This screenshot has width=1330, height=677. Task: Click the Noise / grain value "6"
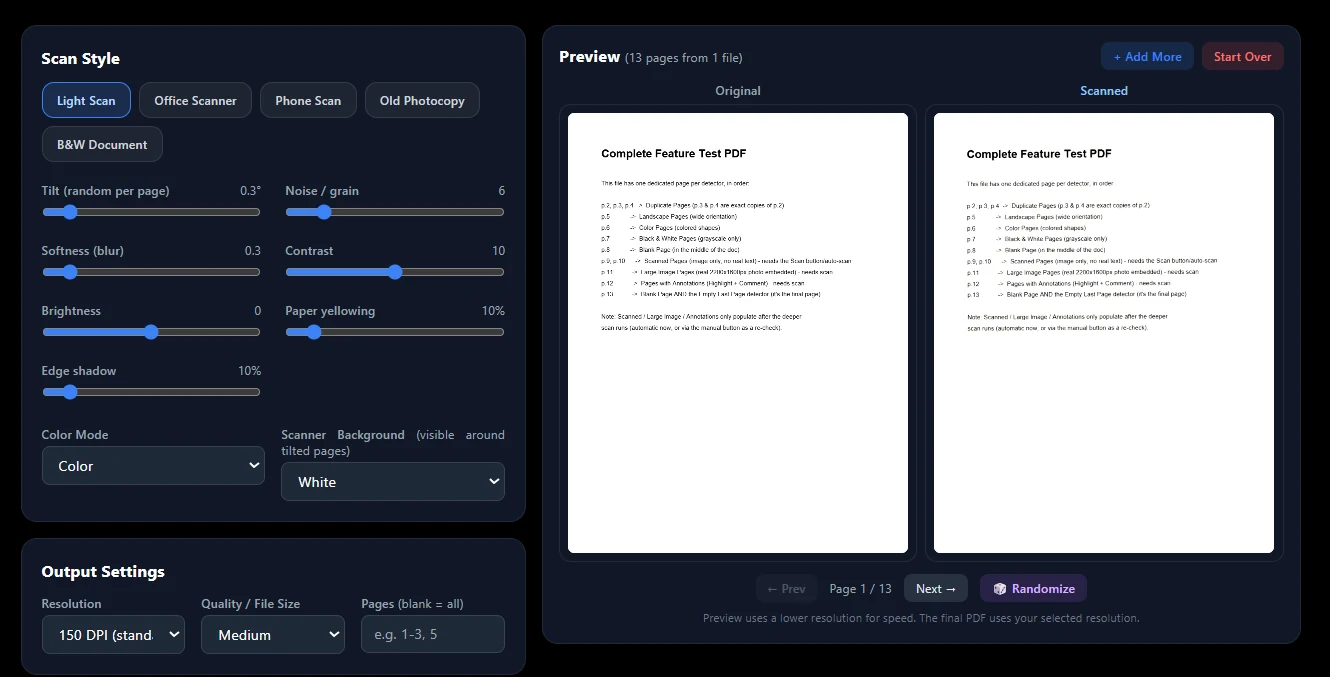pos(501,191)
